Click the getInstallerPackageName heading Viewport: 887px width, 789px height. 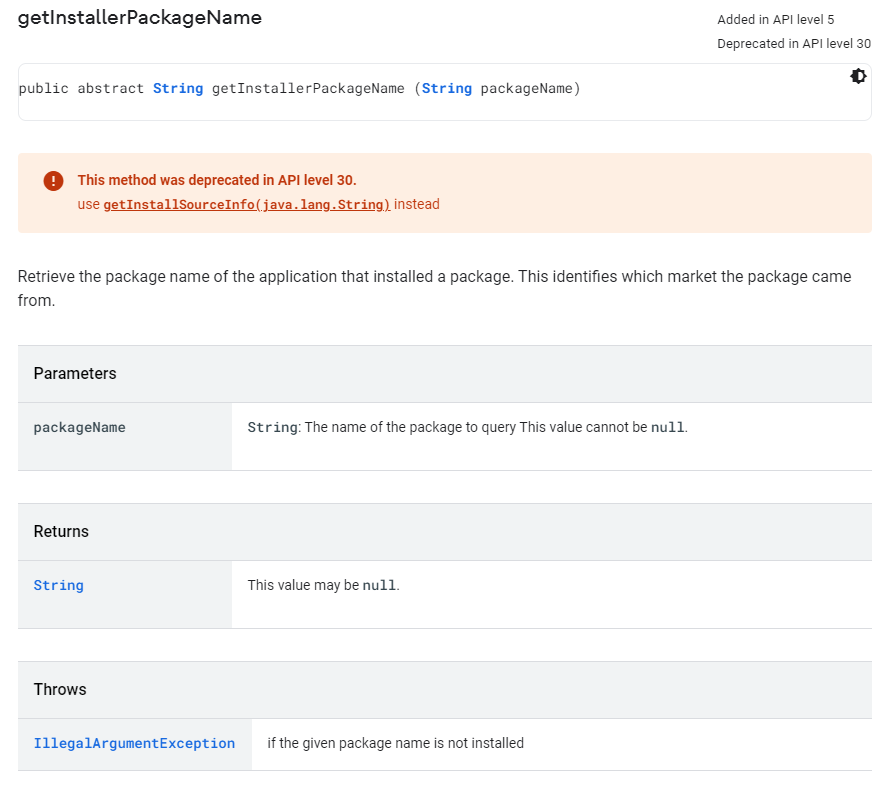click(140, 18)
